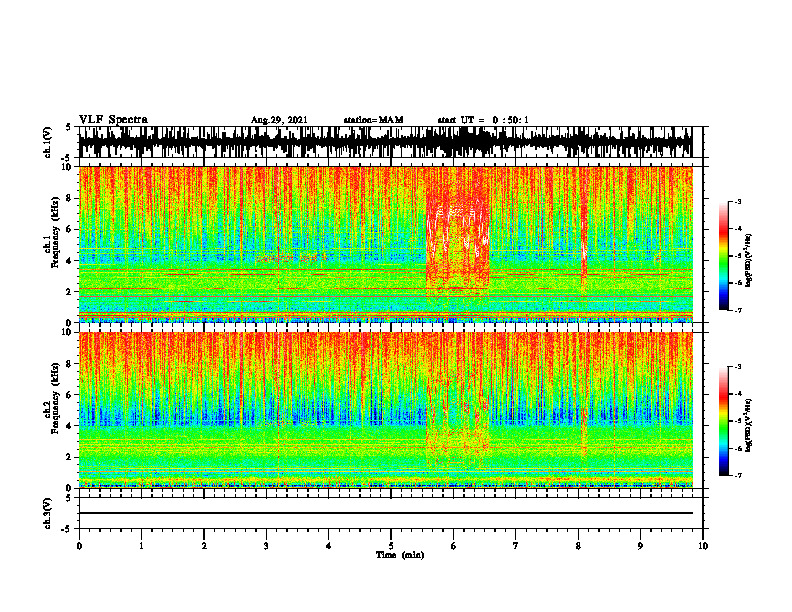Click the time axis tick label "6"

point(454,546)
